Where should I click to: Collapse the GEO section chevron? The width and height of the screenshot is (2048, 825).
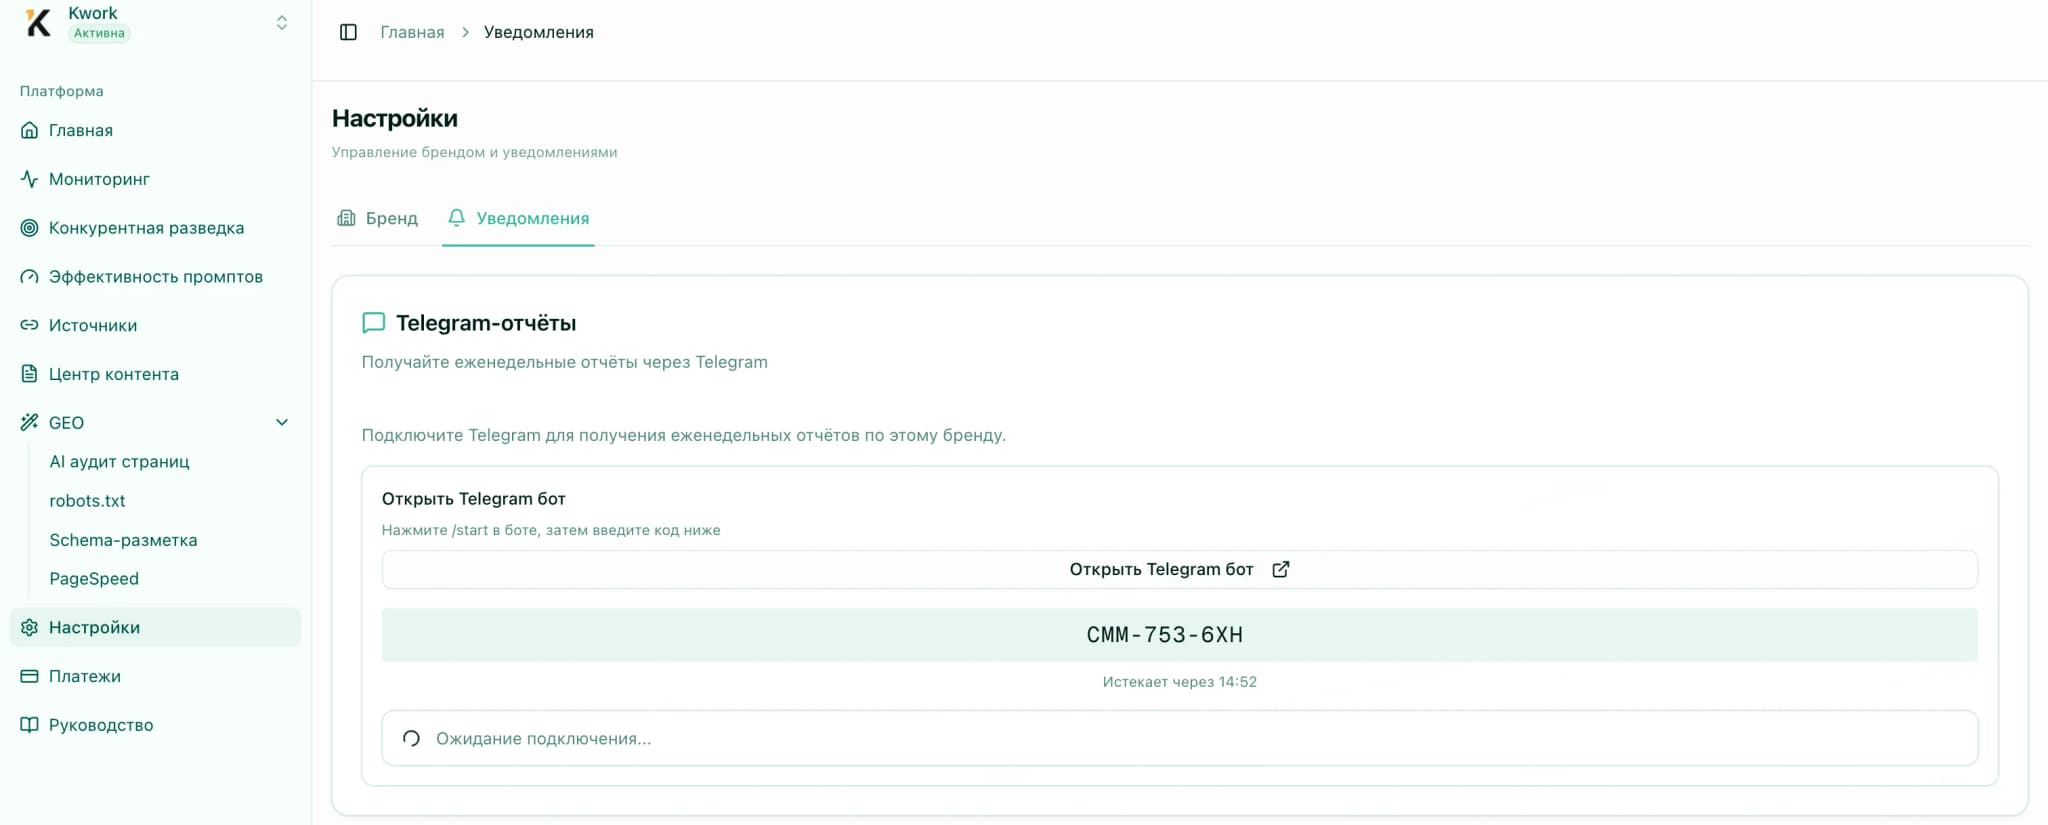[282, 422]
